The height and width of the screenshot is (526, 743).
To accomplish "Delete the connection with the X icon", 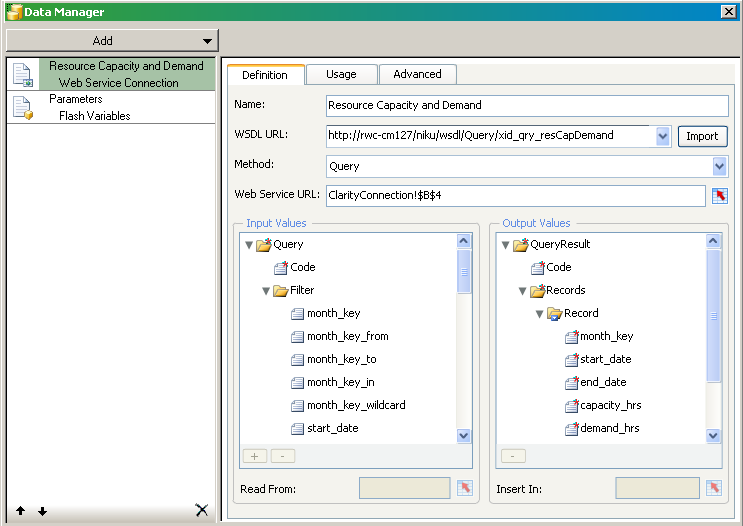I will coord(201,510).
